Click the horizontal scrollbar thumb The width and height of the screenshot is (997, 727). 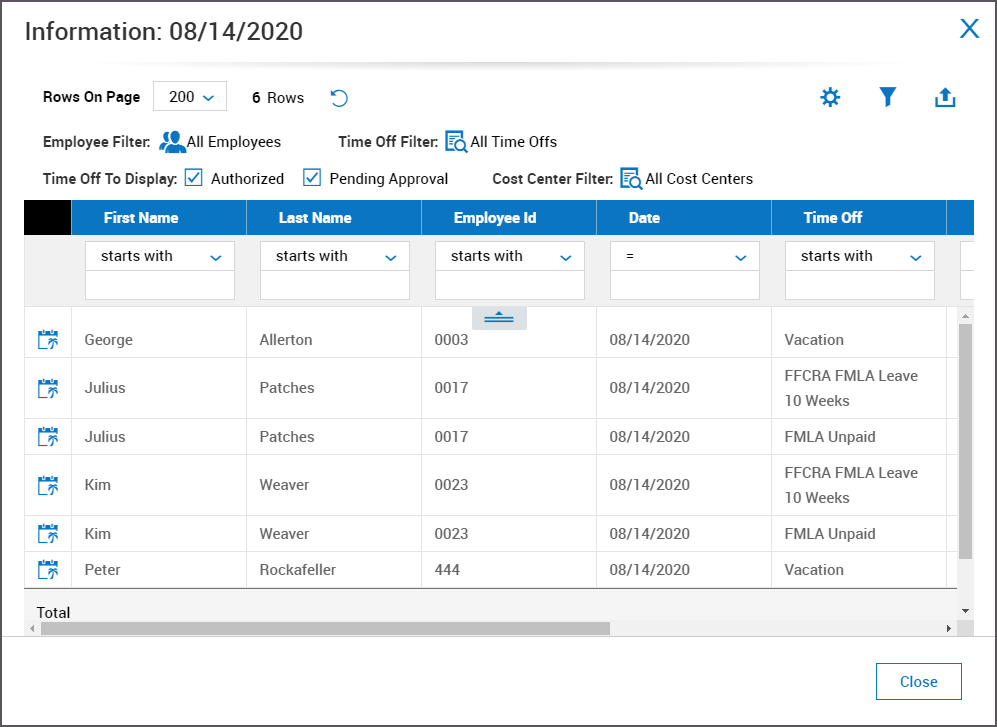325,628
